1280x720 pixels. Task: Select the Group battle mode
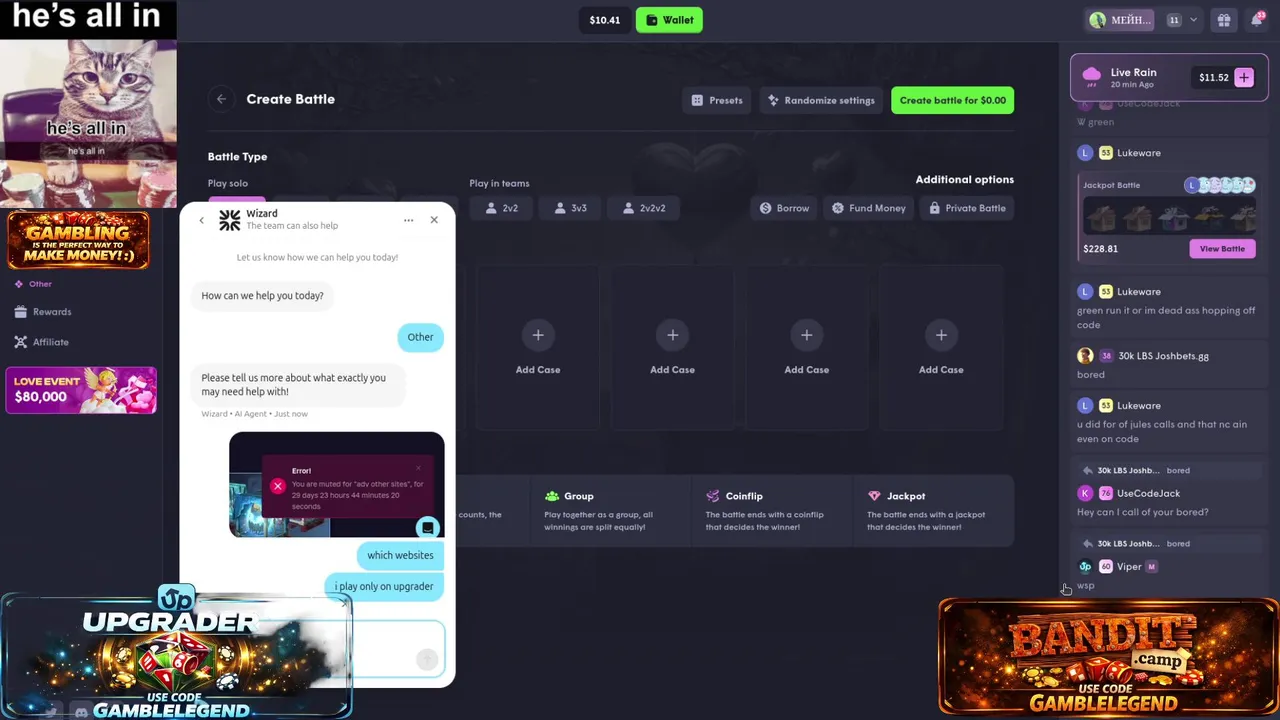point(610,511)
